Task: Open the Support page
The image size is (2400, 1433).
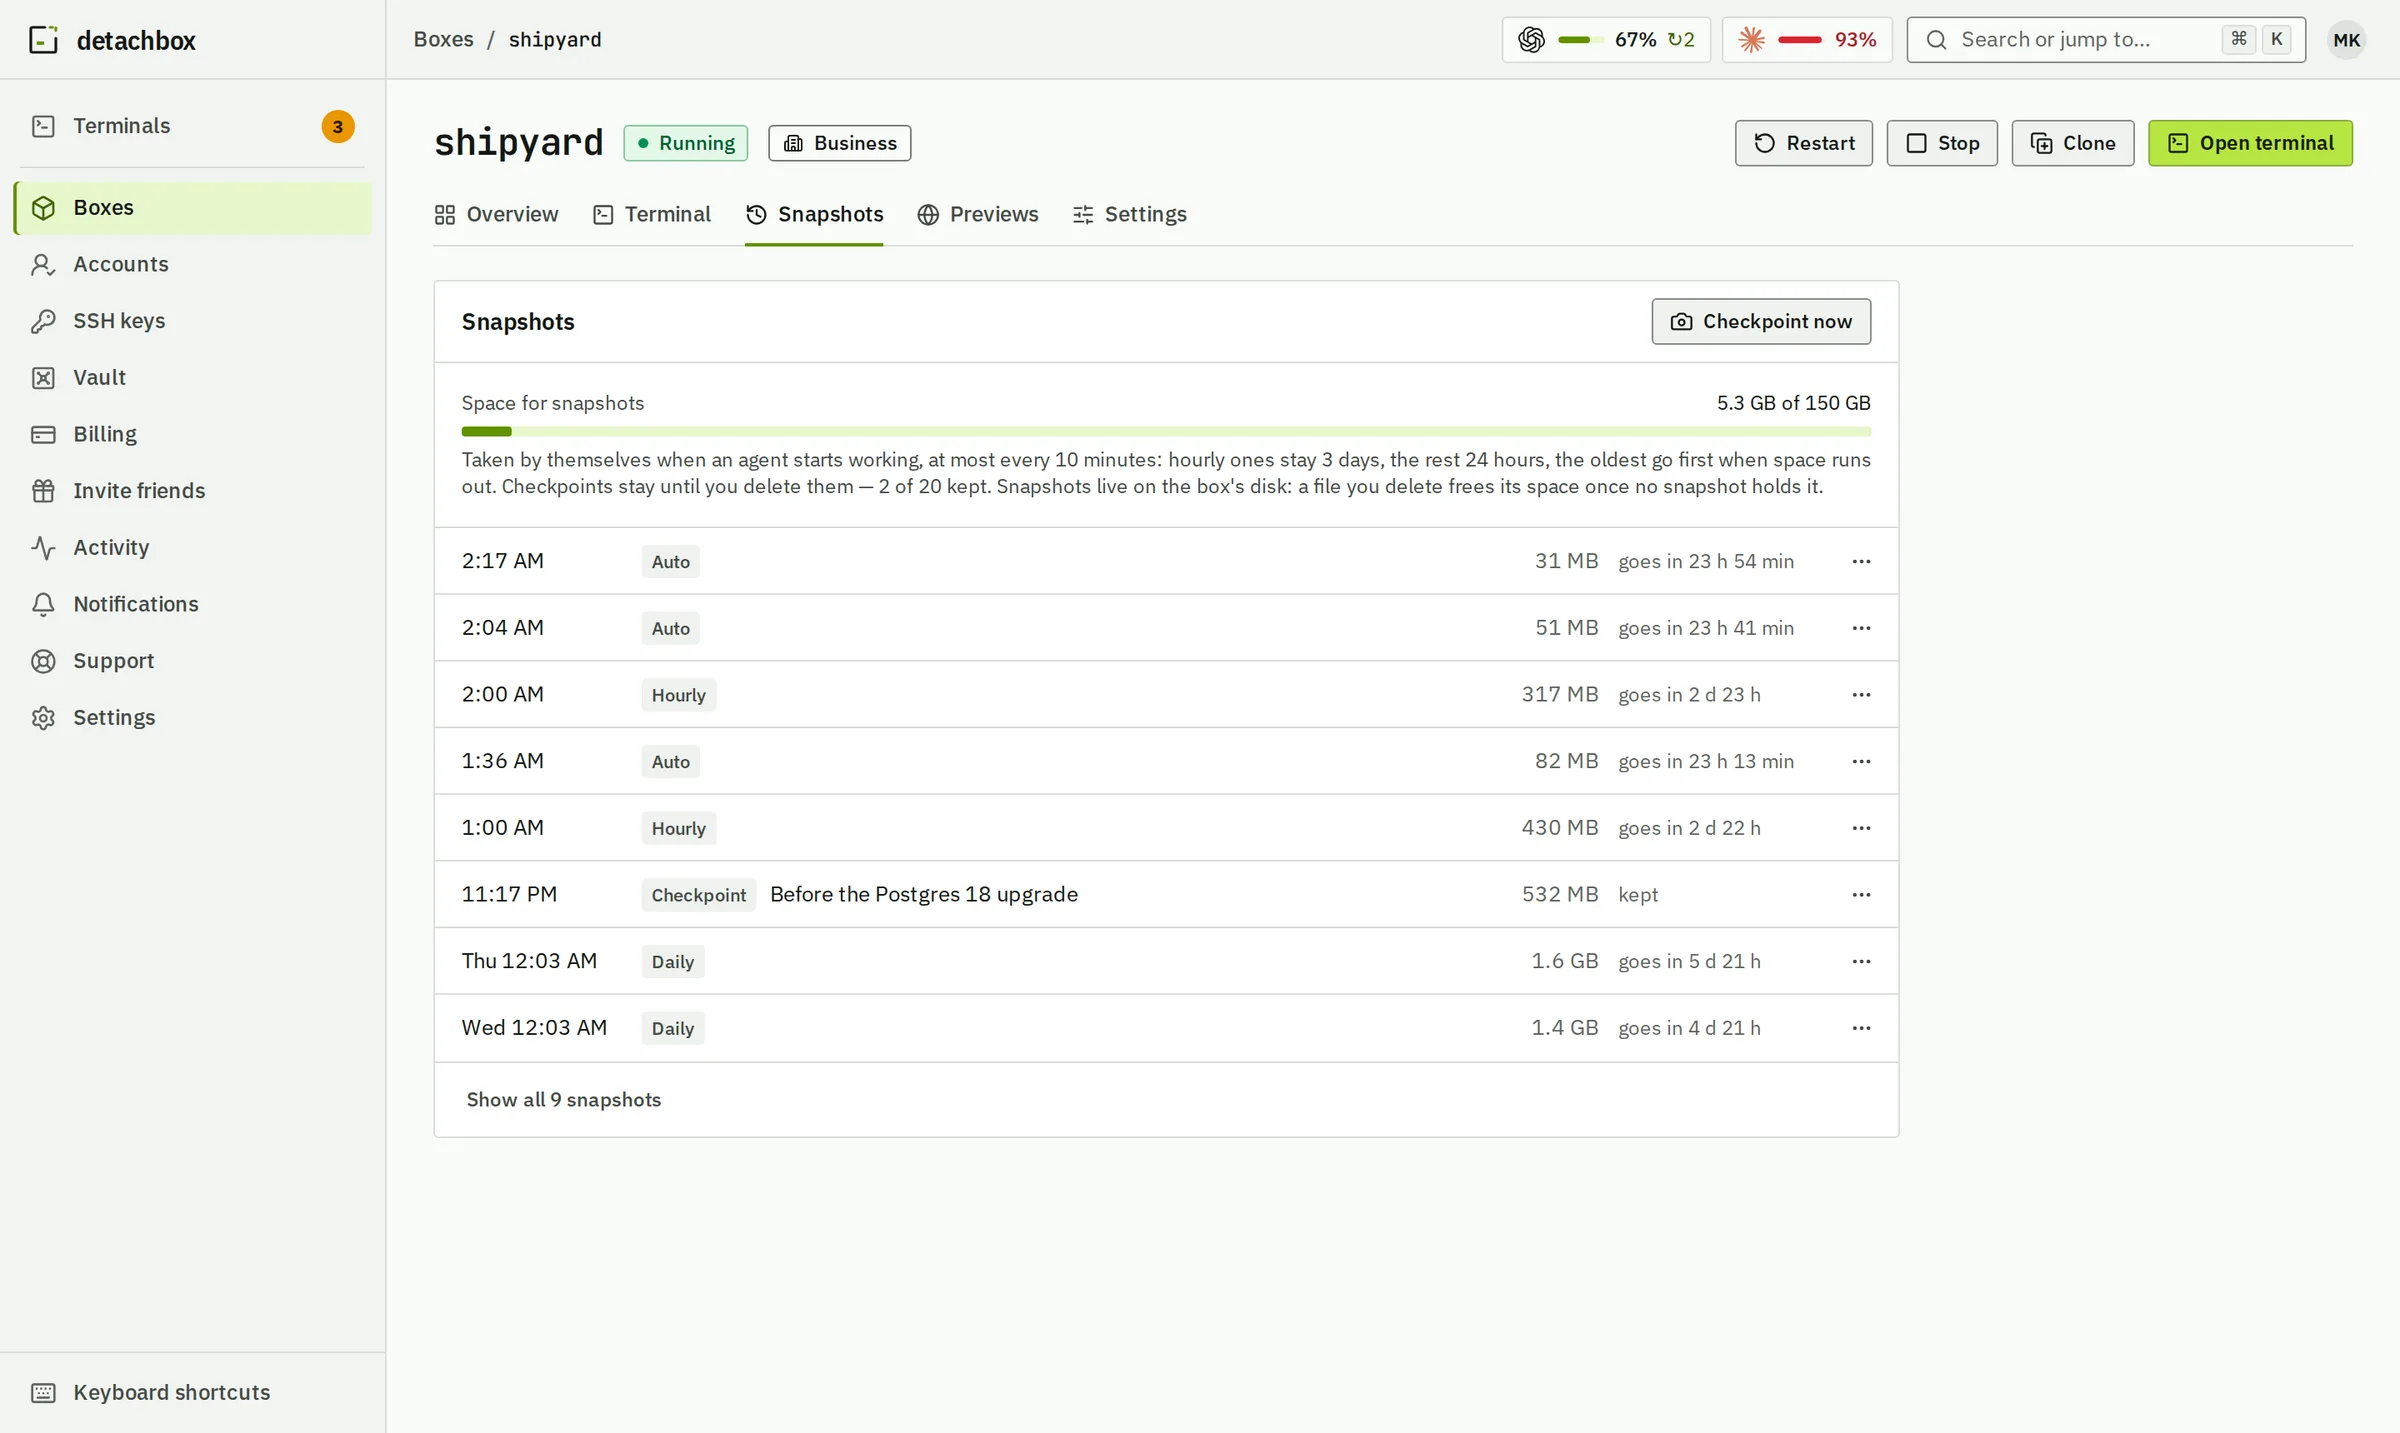Action: click(192, 661)
